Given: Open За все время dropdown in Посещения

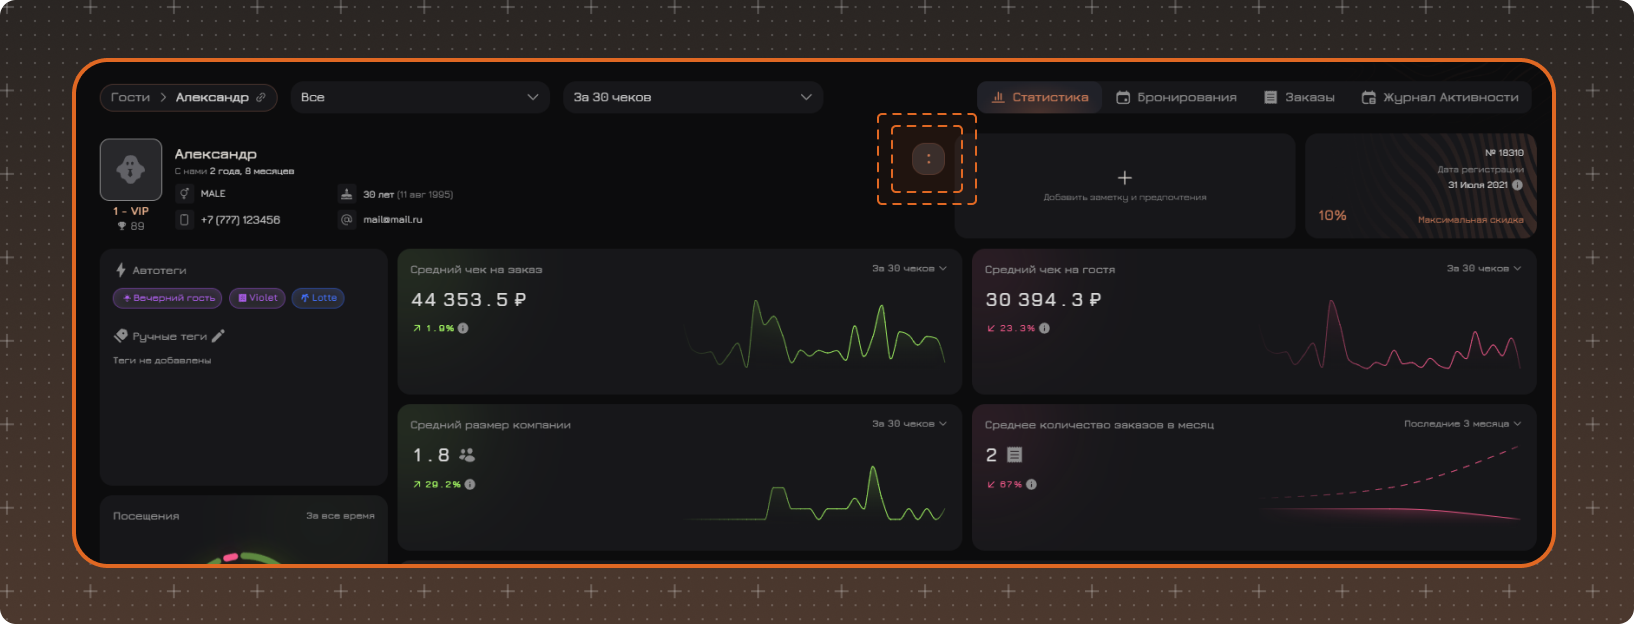Looking at the screenshot, I should pos(340,516).
